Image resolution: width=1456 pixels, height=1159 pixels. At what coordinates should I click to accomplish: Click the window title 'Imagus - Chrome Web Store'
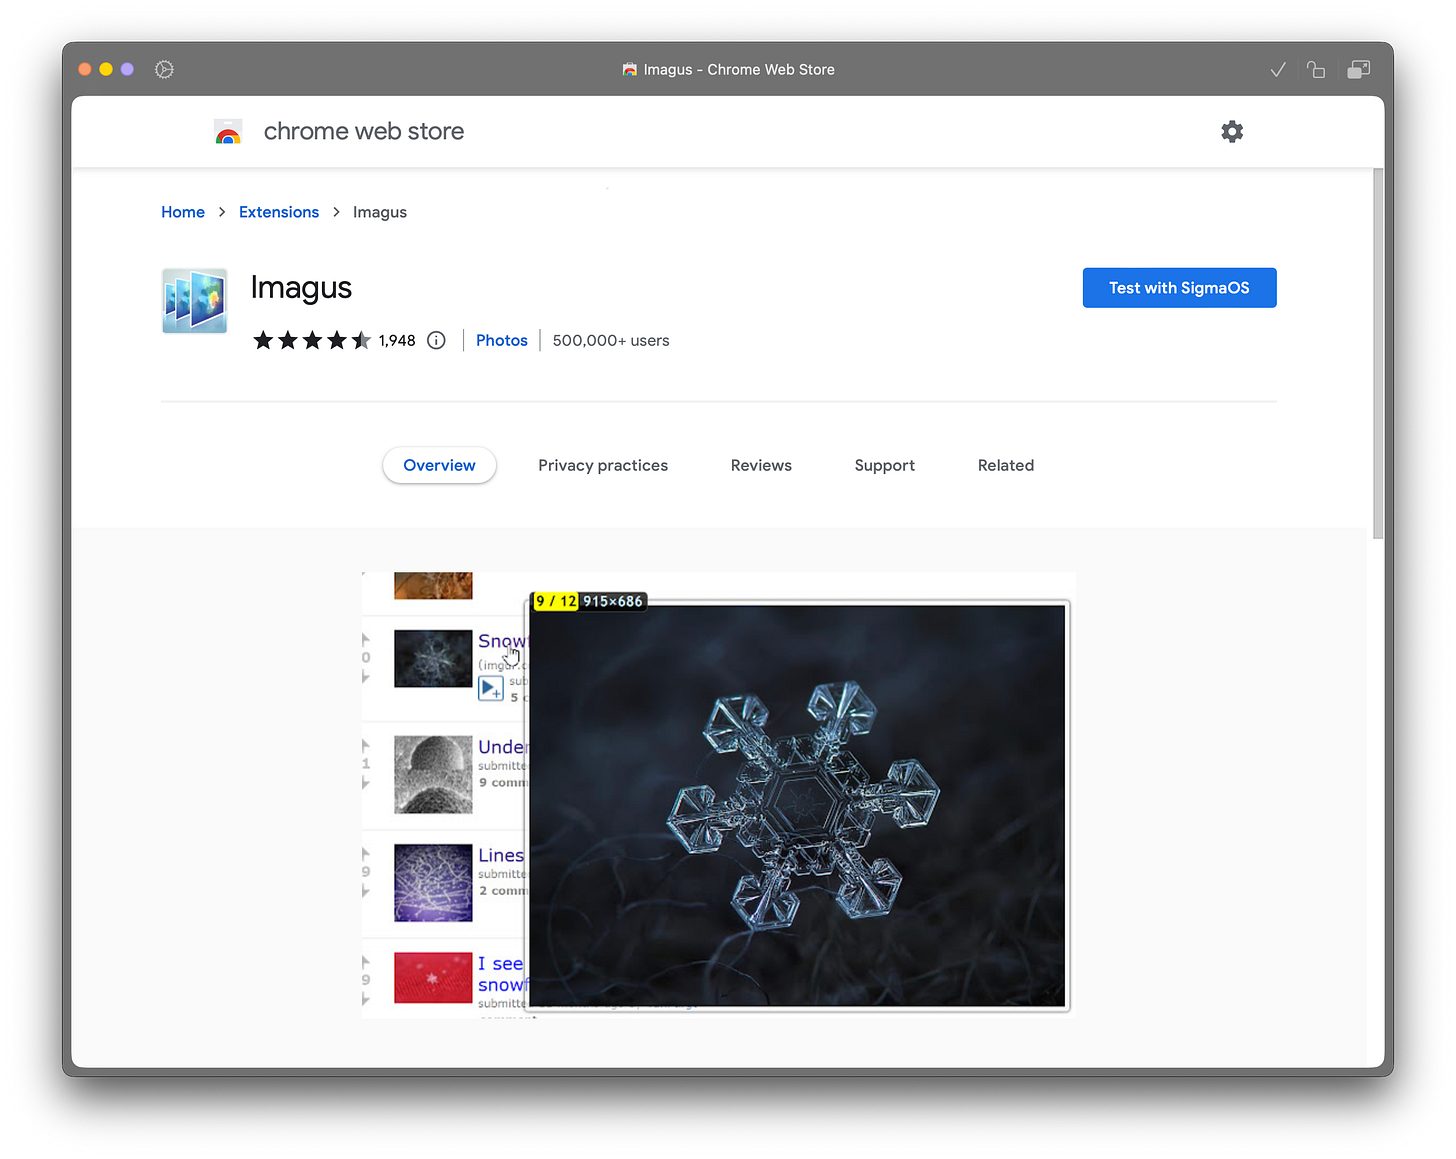739,70
